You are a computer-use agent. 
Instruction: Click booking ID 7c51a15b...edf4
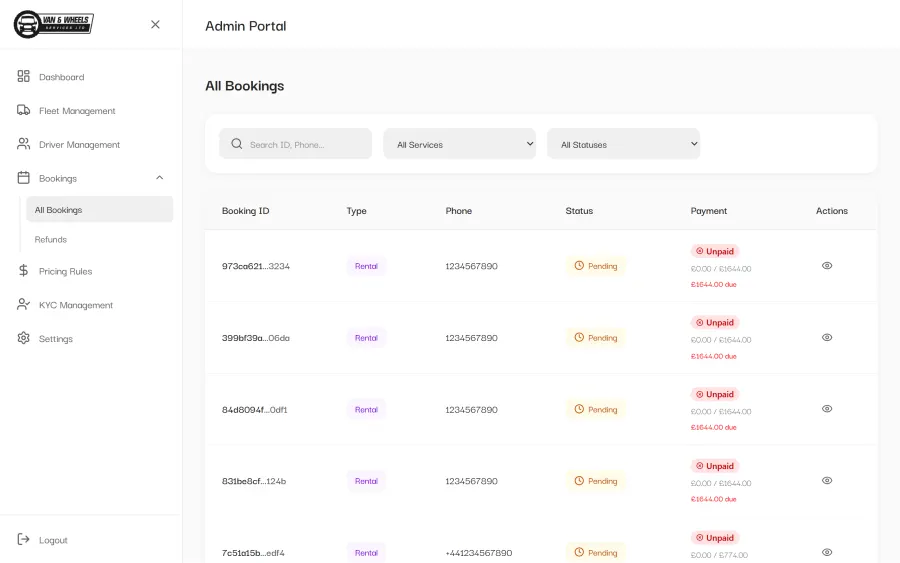[x=253, y=553]
